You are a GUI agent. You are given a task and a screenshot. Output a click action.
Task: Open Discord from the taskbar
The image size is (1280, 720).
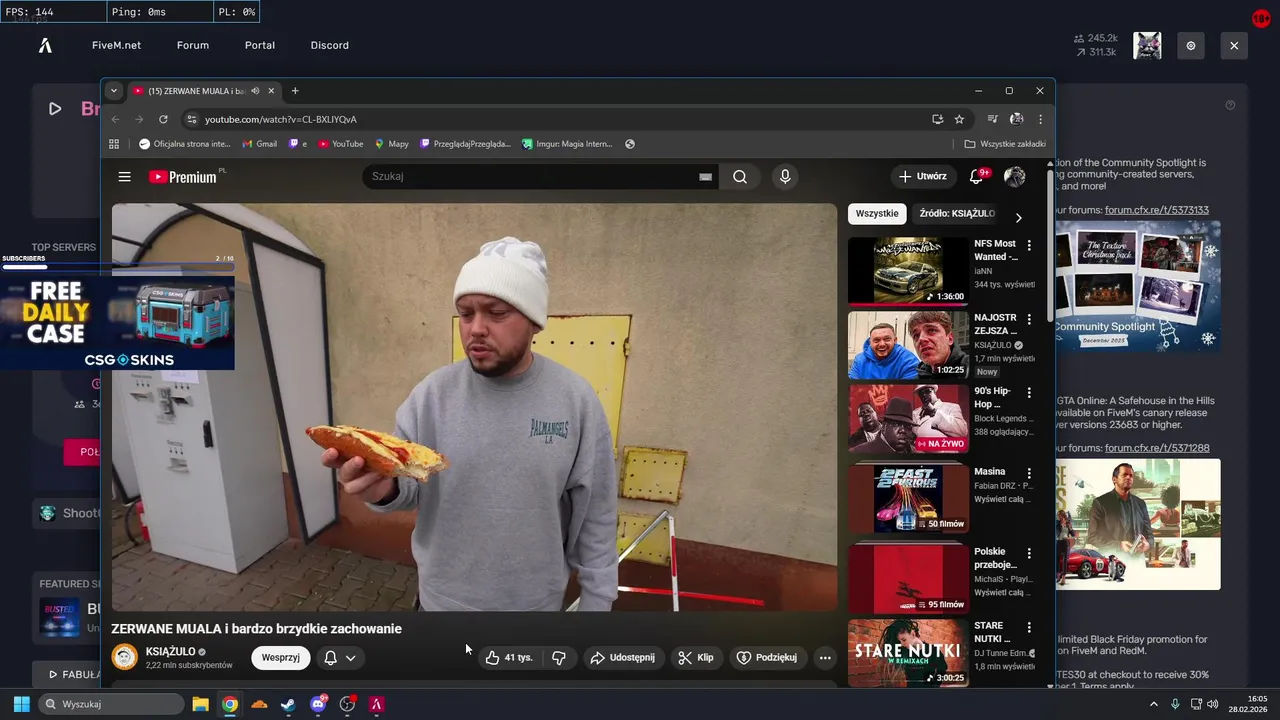[318, 704]
